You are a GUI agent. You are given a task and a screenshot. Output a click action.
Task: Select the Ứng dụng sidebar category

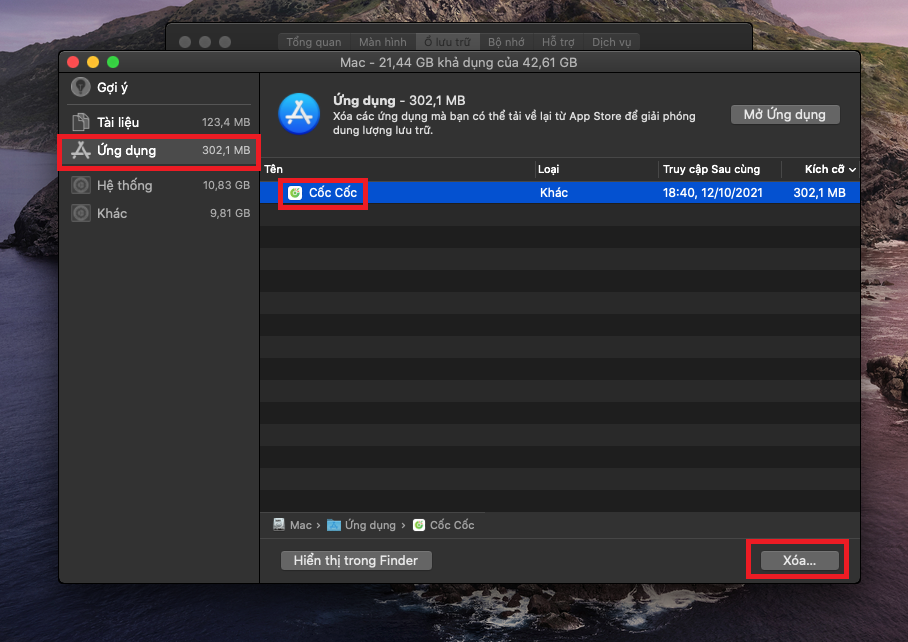coord(160,151)
